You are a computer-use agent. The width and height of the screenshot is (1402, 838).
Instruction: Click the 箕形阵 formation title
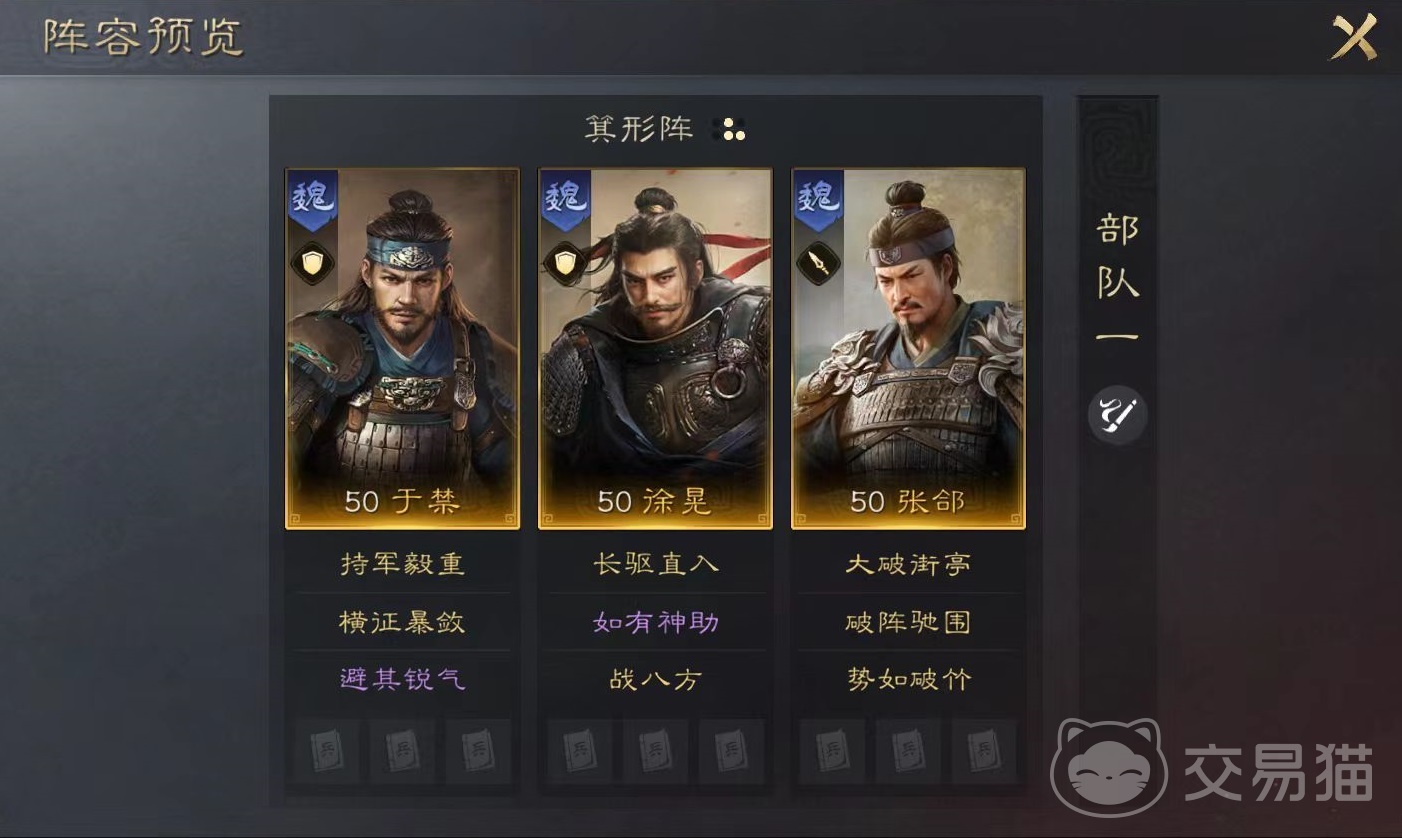coord(639,129)
